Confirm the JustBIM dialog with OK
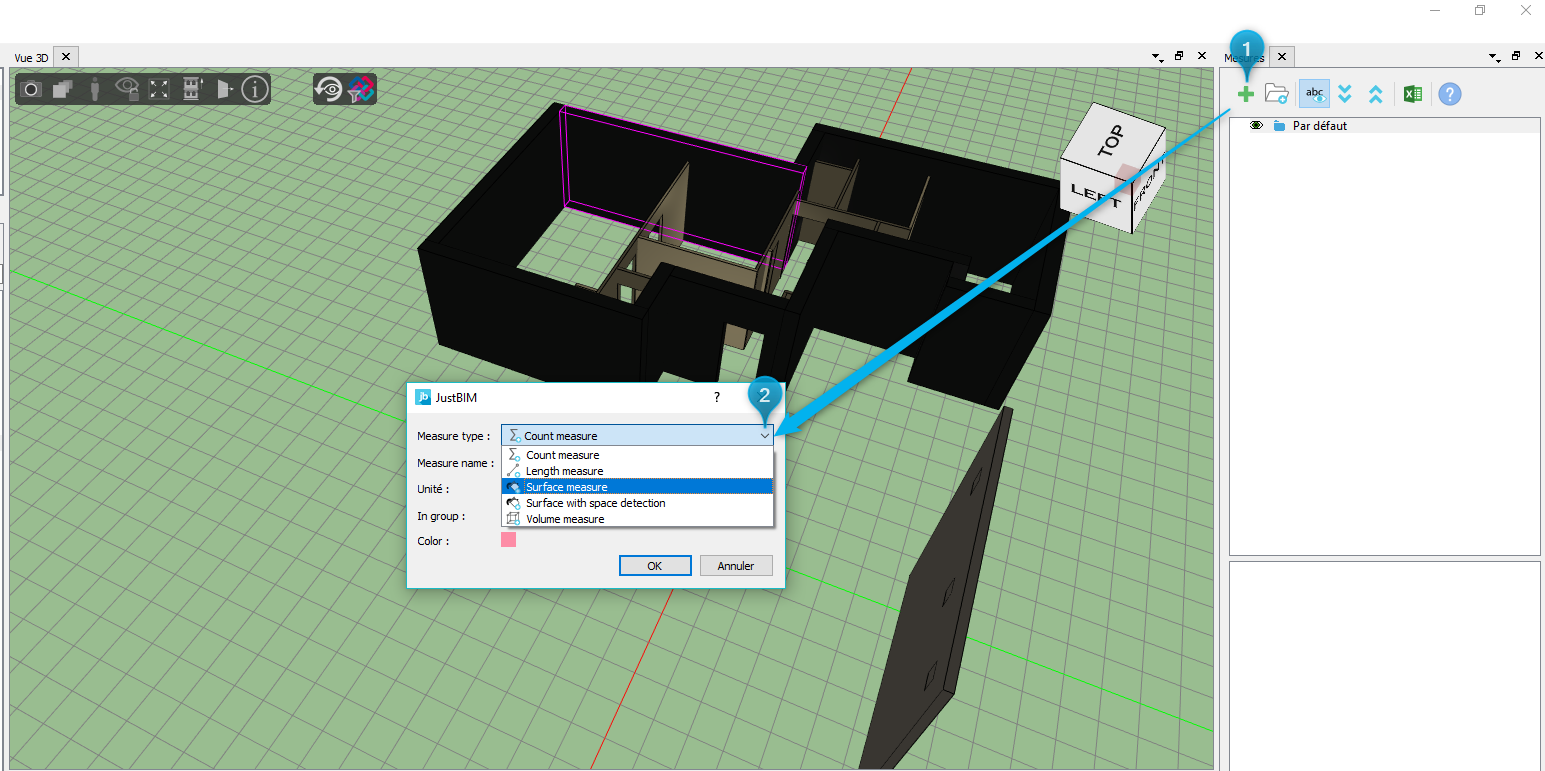The height and width of the screenshot is (771, 1545). (655, 566)
